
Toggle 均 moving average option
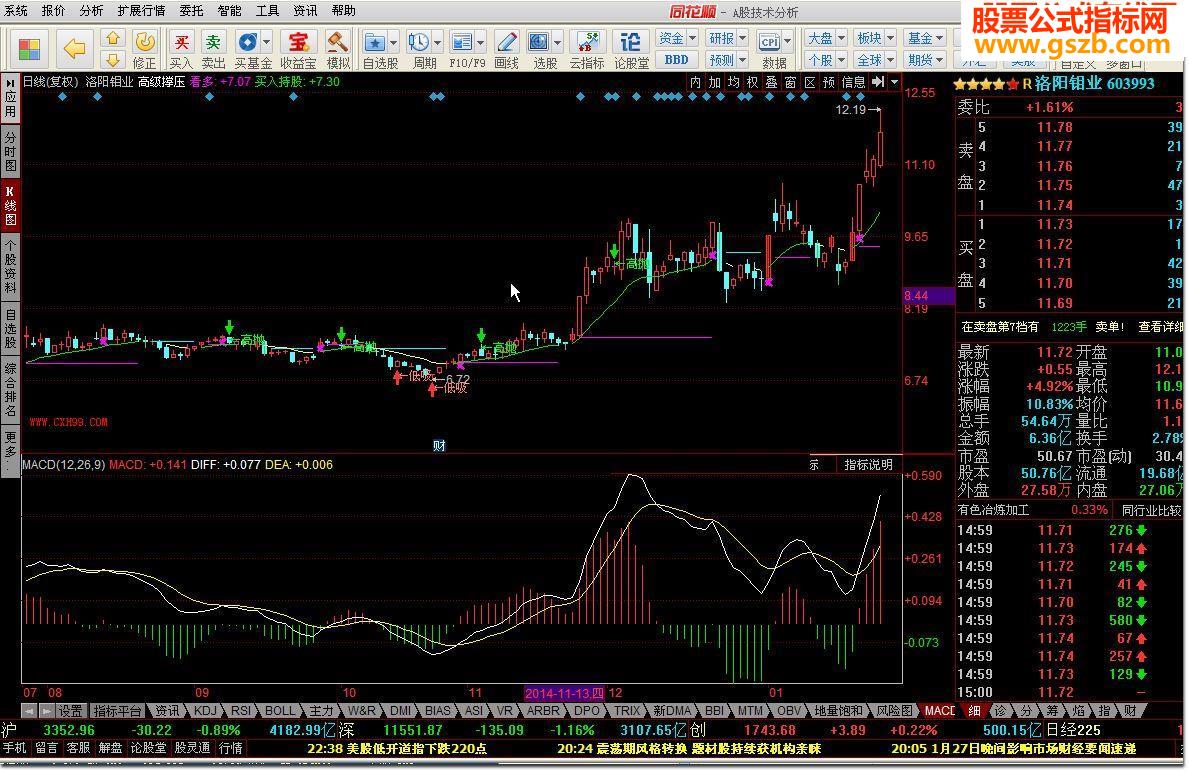(x=733, y=82)
